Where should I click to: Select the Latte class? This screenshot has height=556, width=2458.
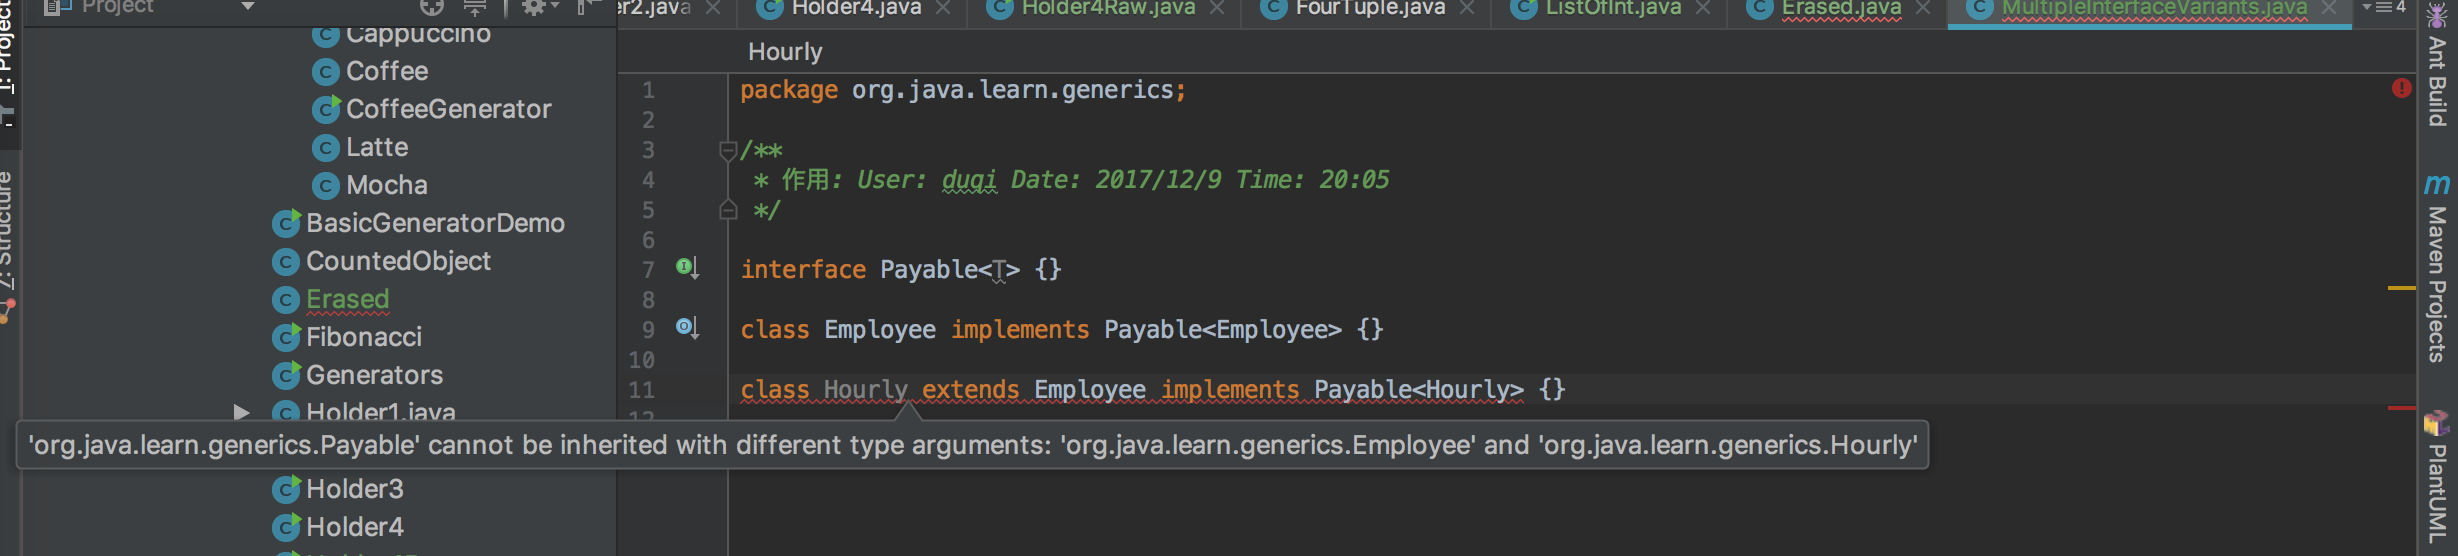tap(377, 147)
